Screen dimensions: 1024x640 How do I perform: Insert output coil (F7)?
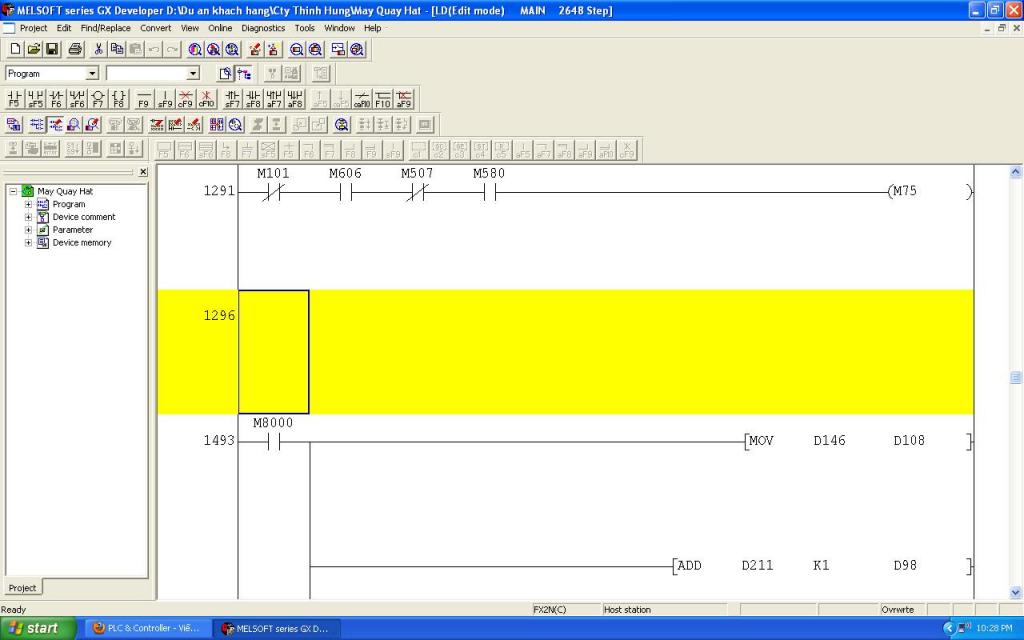98,99
